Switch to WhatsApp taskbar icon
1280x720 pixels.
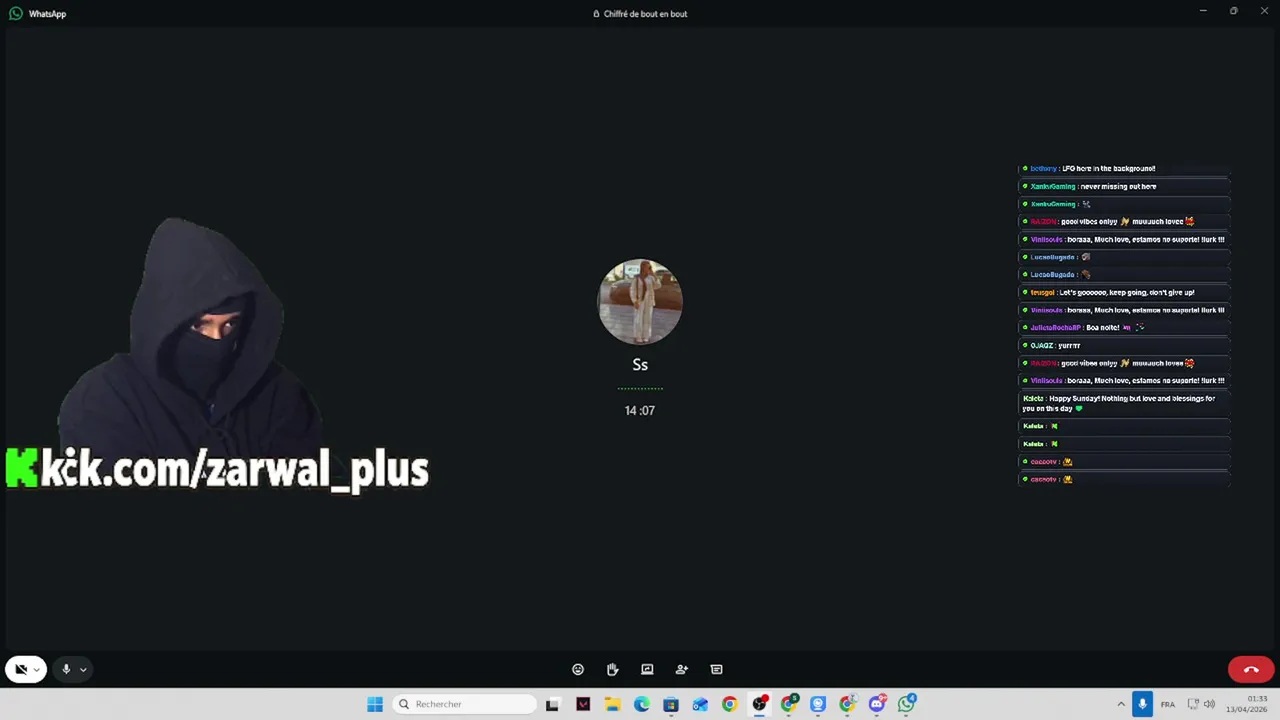[x=906, y=704]
